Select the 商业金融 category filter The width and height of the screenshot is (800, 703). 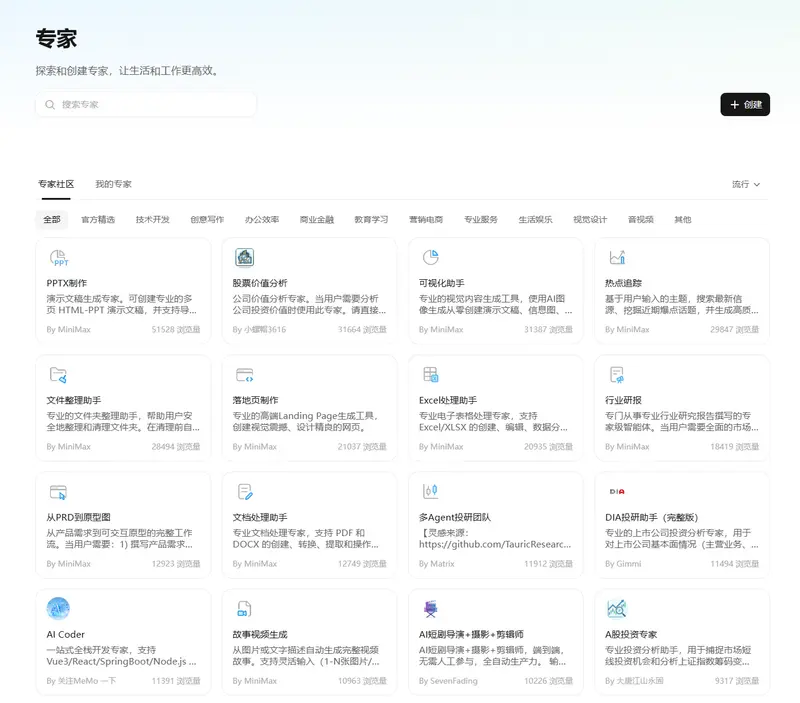coord(317,219)
